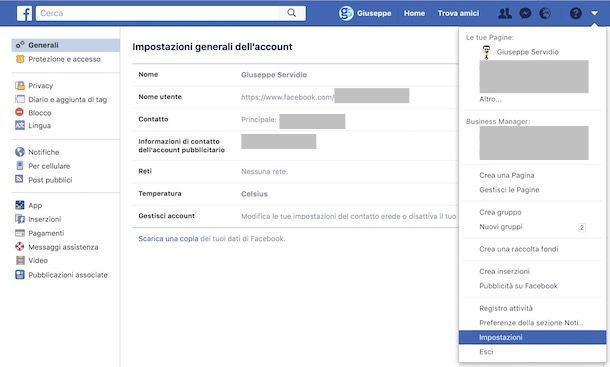The height and width of the screenshot is (367, 610).
Task: Click the facebook.com username URL text
Action: 287,97
